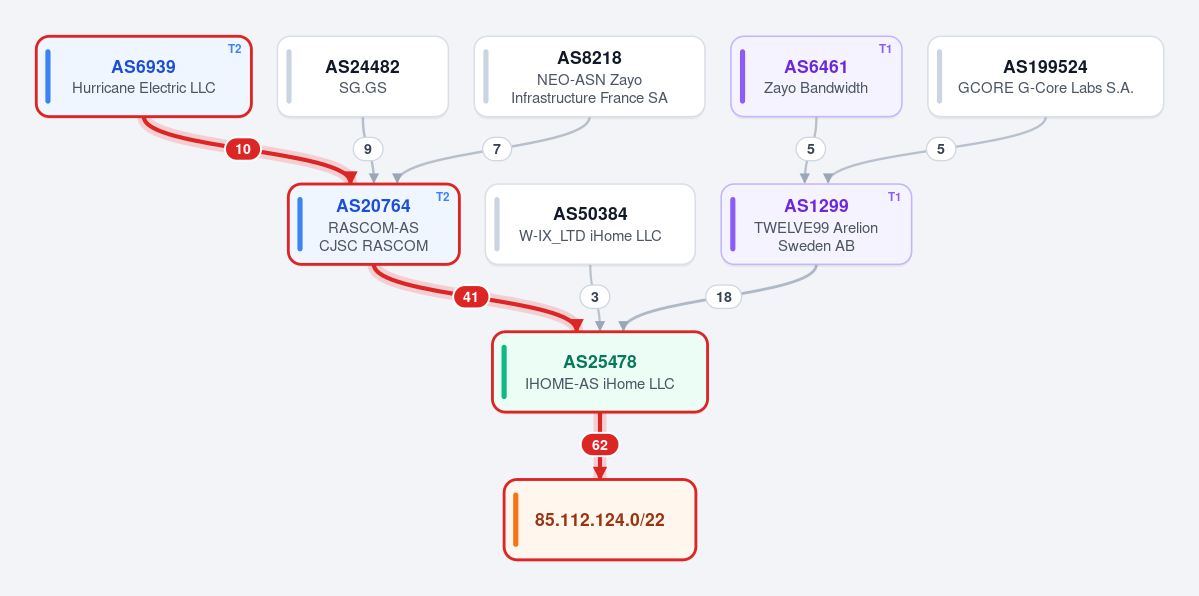Click the red edge label 10
This screenshot has height=596, width=1199.
[x=242, y=149]
